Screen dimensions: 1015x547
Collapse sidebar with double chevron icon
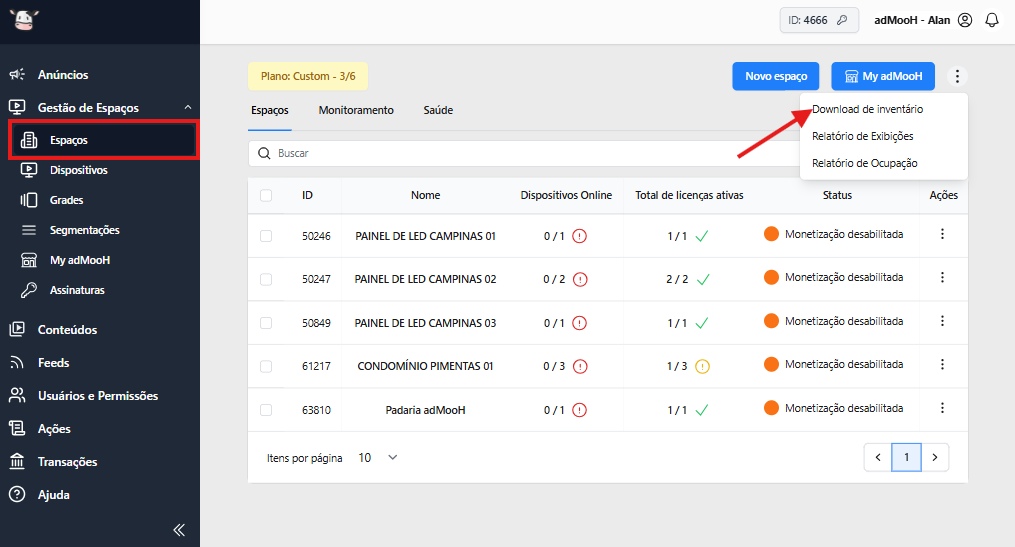[x=179, y=530]
